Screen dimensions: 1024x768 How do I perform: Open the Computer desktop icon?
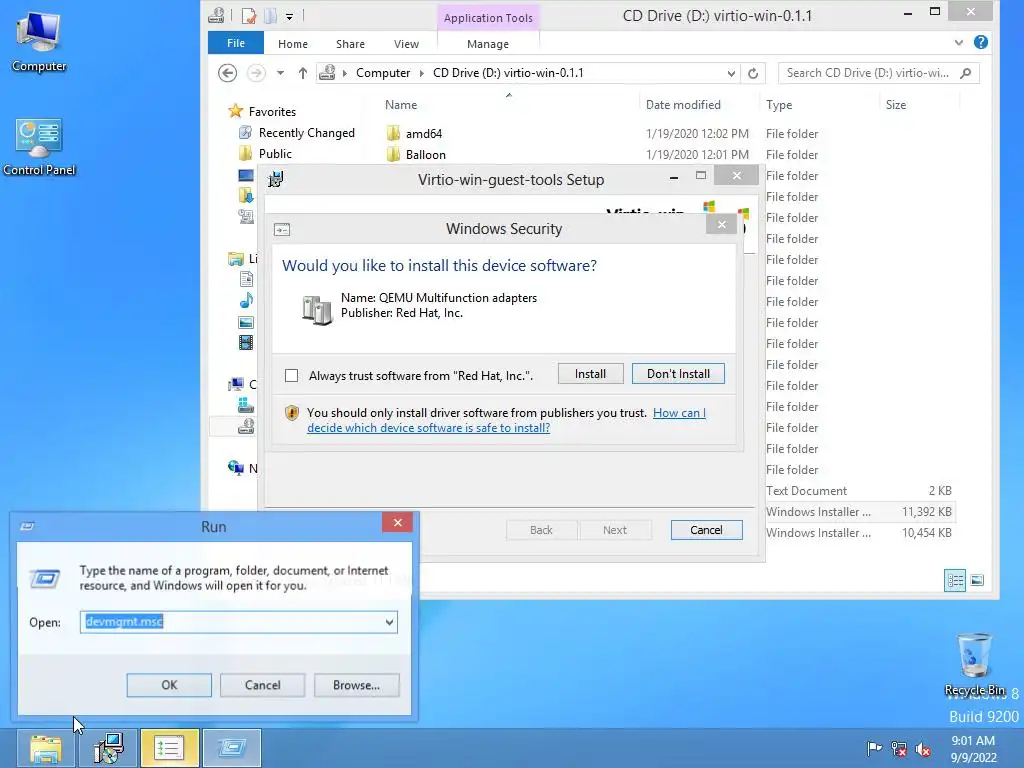39,42
